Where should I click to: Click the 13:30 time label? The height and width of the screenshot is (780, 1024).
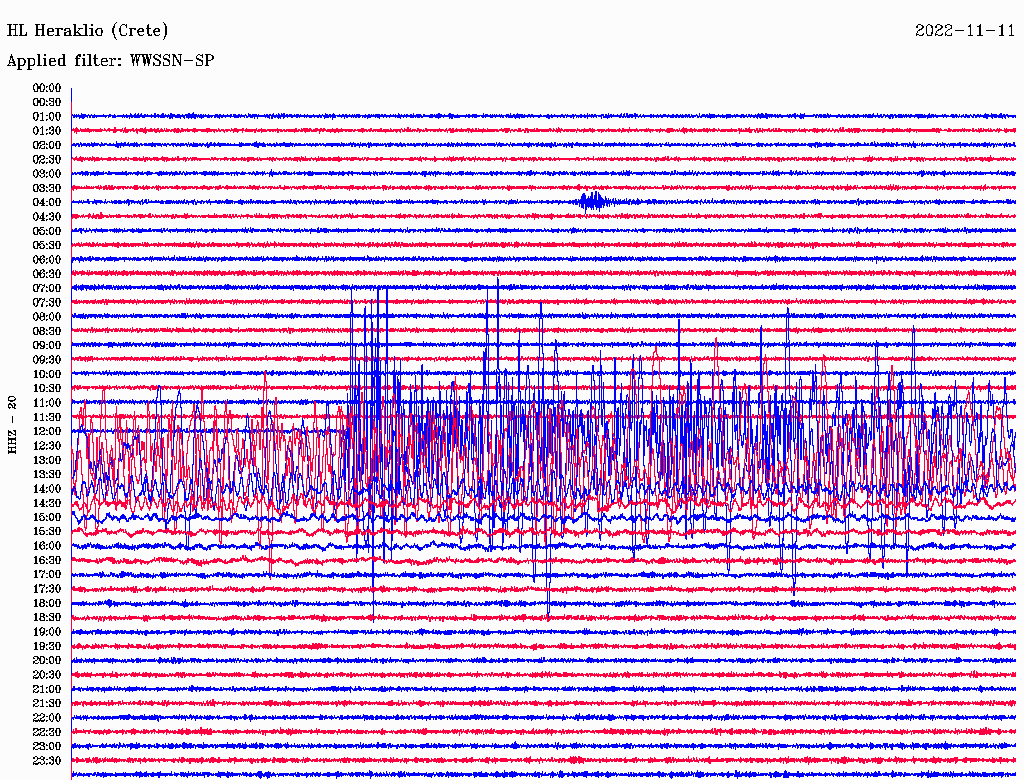coord(47,474)
